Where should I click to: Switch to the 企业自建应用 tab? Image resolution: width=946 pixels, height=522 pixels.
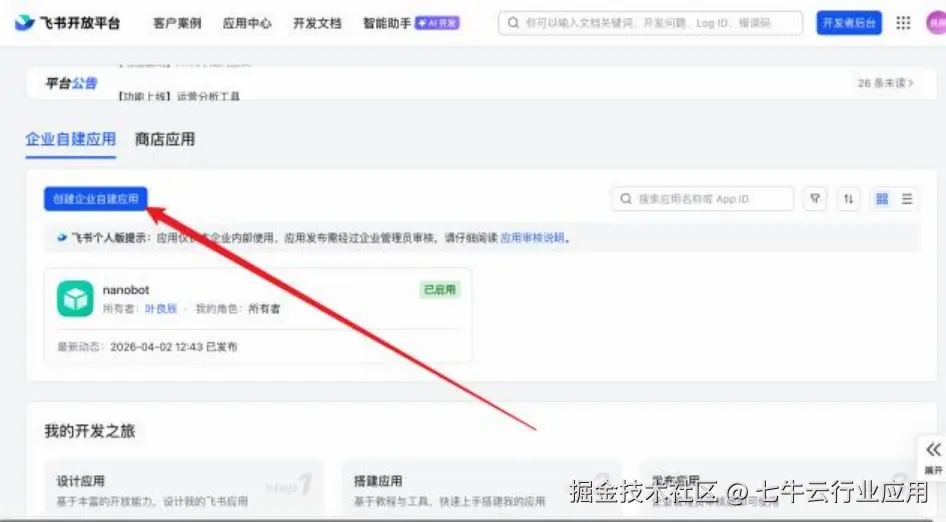coord(71,139)
